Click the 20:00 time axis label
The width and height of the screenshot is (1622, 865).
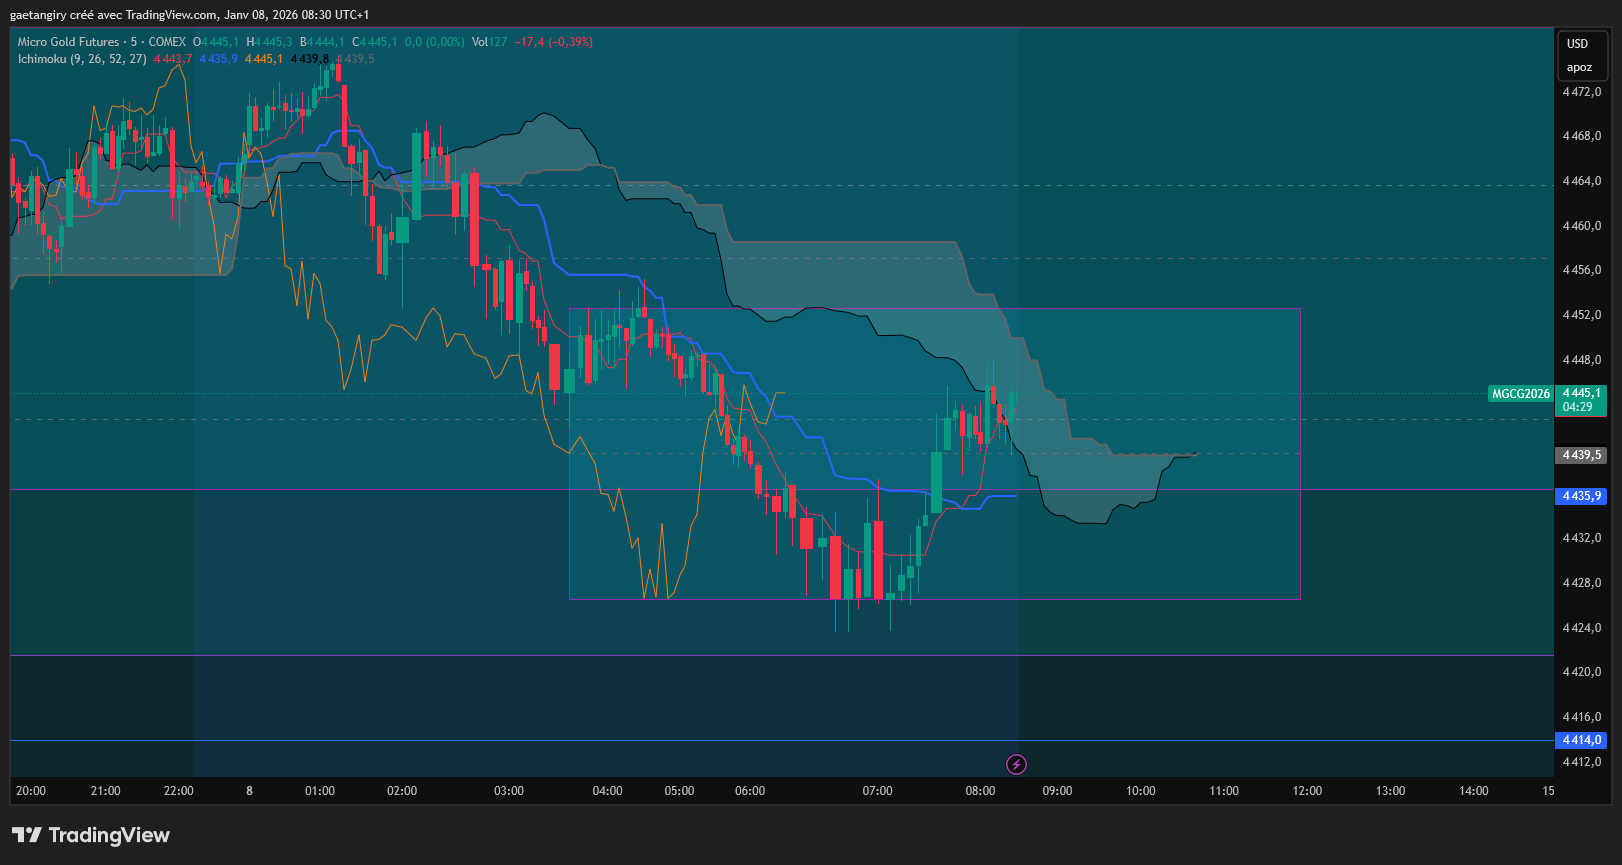click(31, 791)
